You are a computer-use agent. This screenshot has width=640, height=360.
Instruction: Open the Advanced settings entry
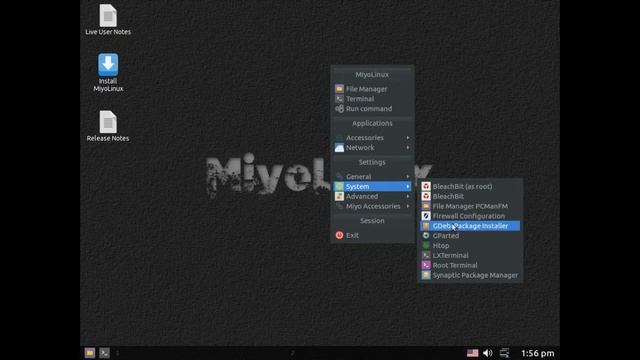(x=372, y=196)
